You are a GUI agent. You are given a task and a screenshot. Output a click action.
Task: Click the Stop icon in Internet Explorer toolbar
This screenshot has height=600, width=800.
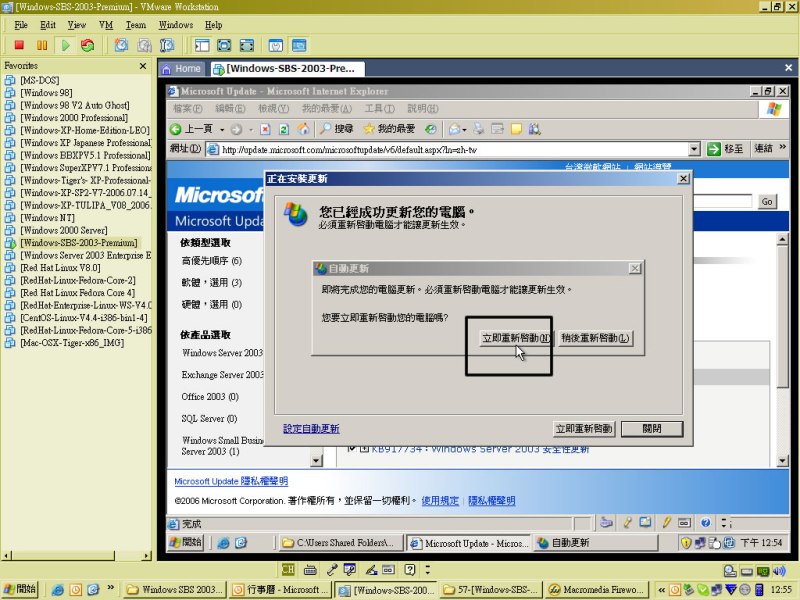pos(265,129)
